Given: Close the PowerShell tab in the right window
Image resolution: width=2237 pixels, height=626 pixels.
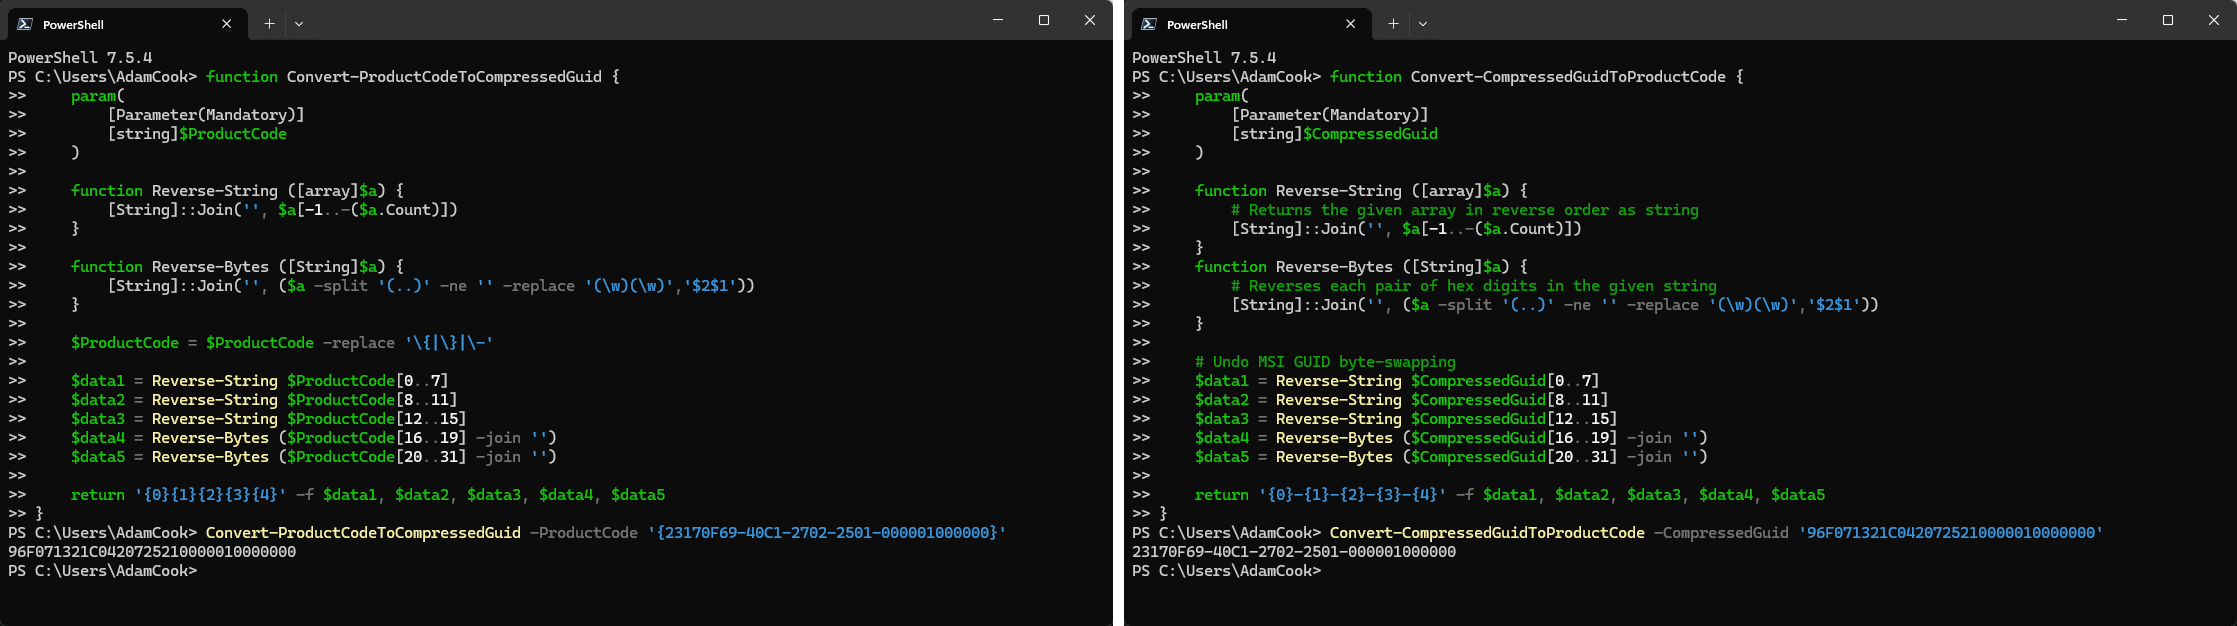Looking at the screenshot, I should 1351,24.
